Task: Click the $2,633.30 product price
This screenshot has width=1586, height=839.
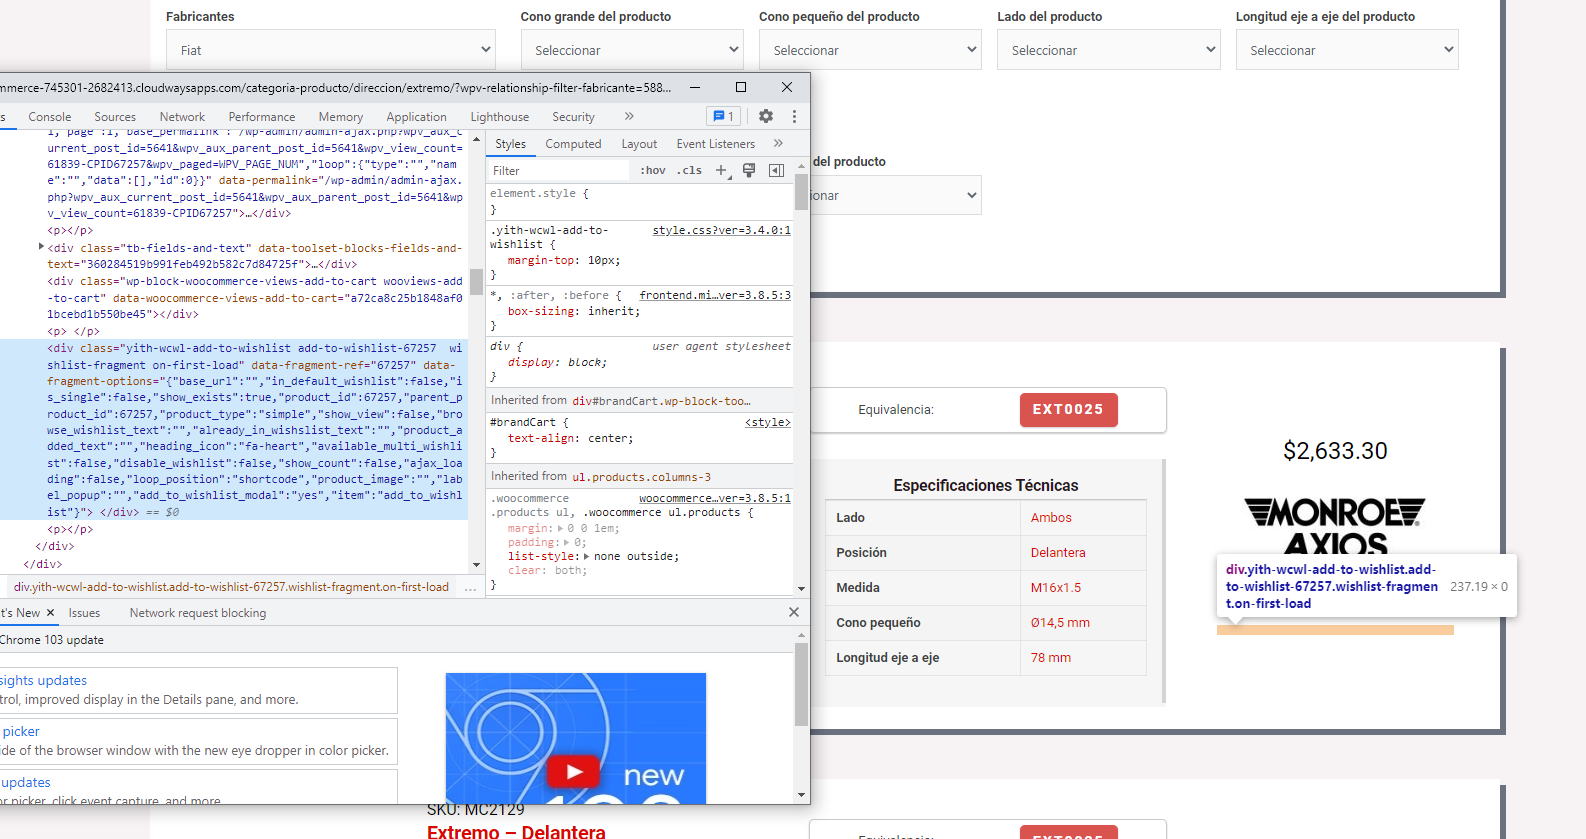Action: [x=1335, y=451]
